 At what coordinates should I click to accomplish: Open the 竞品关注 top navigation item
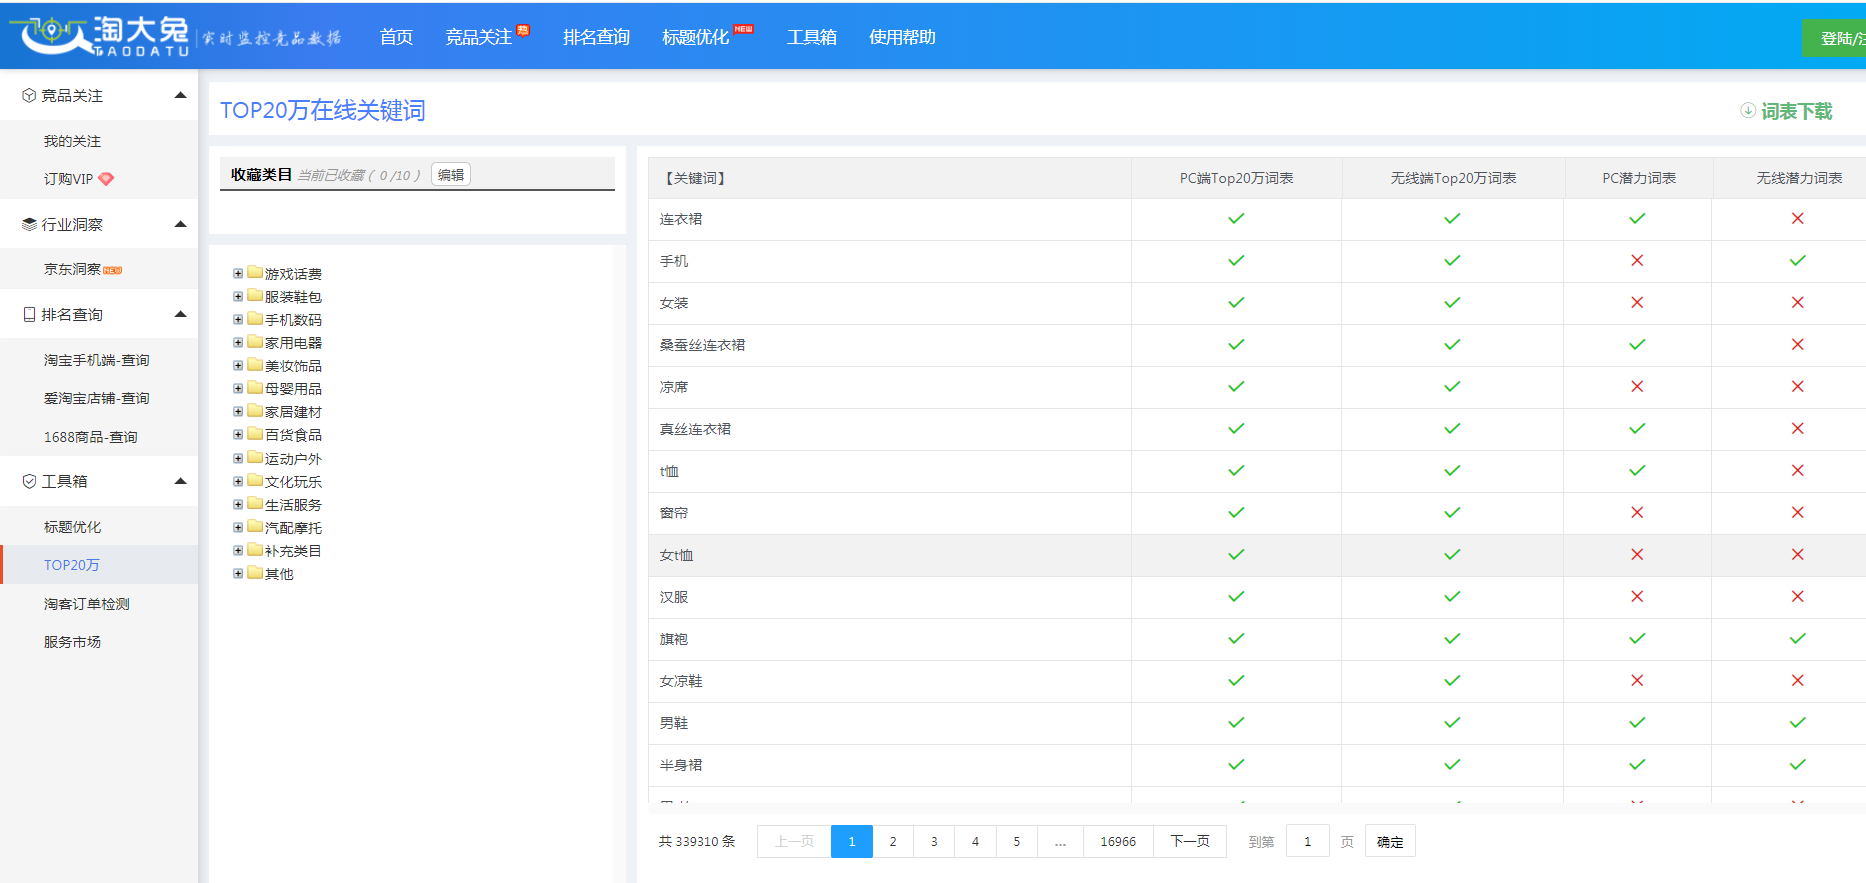478,37
